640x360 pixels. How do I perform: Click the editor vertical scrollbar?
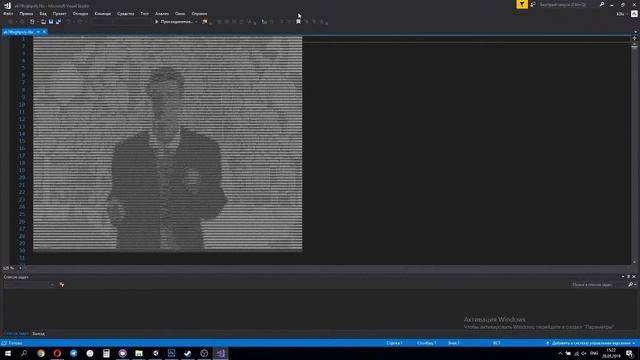coord(634,153)
